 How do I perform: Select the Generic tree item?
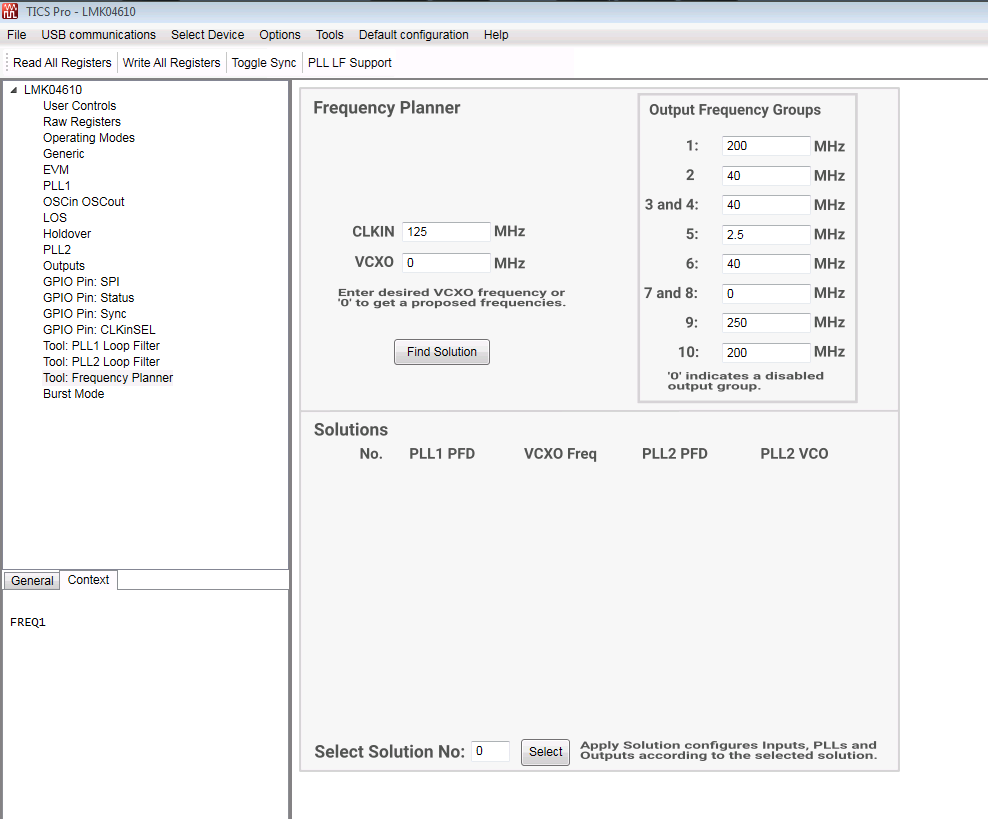64,154
